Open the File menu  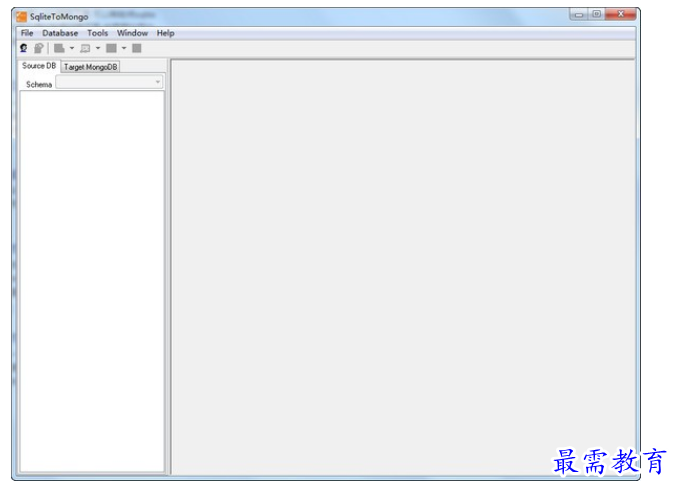tap(27, 33)
